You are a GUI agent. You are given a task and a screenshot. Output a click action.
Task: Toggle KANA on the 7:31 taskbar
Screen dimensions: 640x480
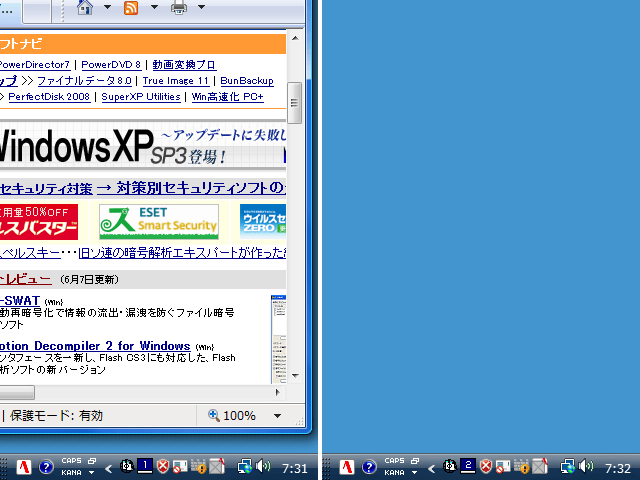click(x=71, y=472)
